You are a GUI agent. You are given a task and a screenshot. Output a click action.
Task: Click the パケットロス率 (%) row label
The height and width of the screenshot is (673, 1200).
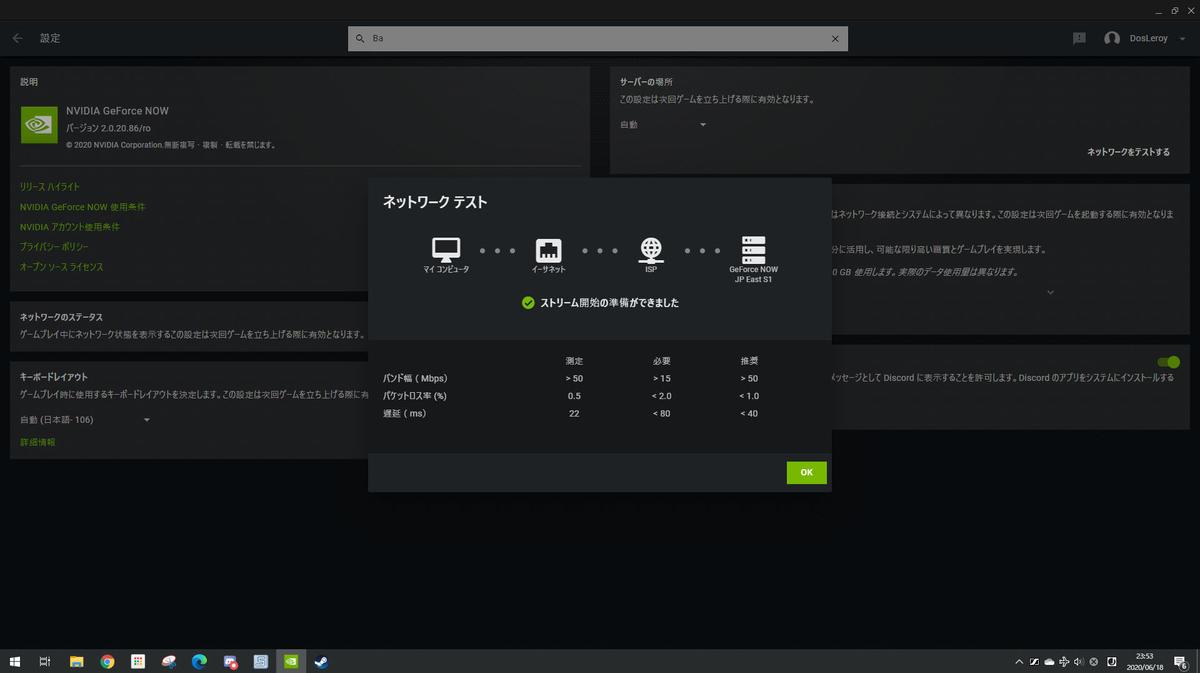pos(415,396)
